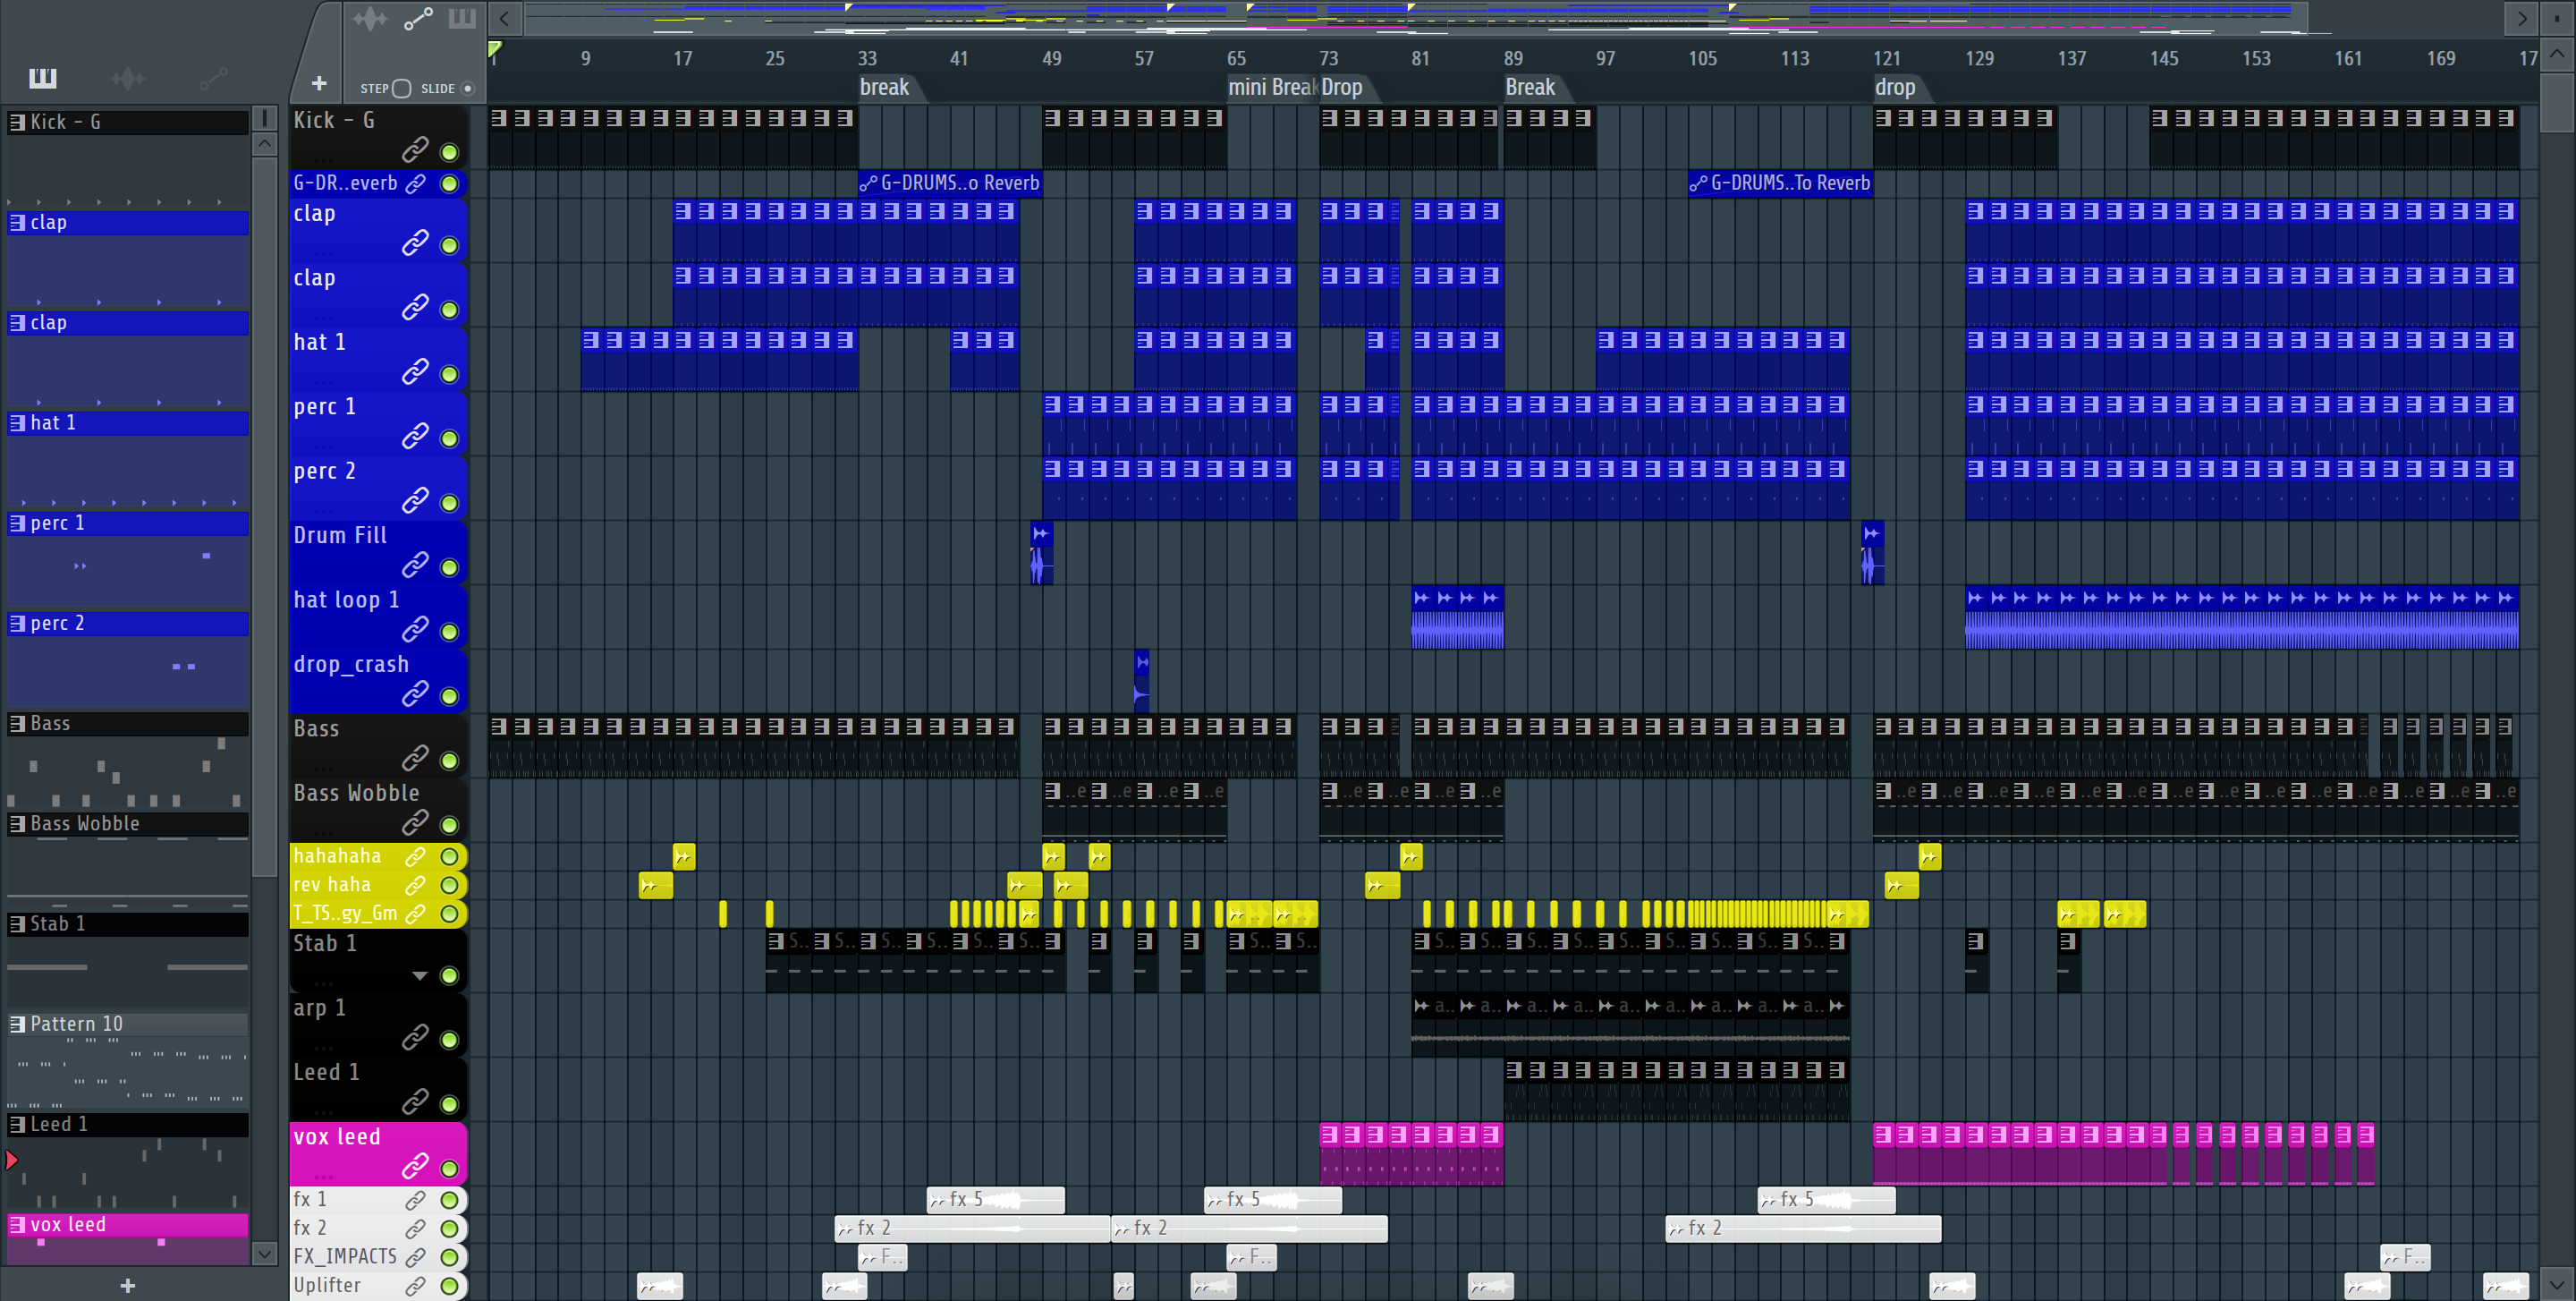The image size is (2576, 1301).
Task: Click the Break timeline marker at bar 89
Action: click(1530, 88)
